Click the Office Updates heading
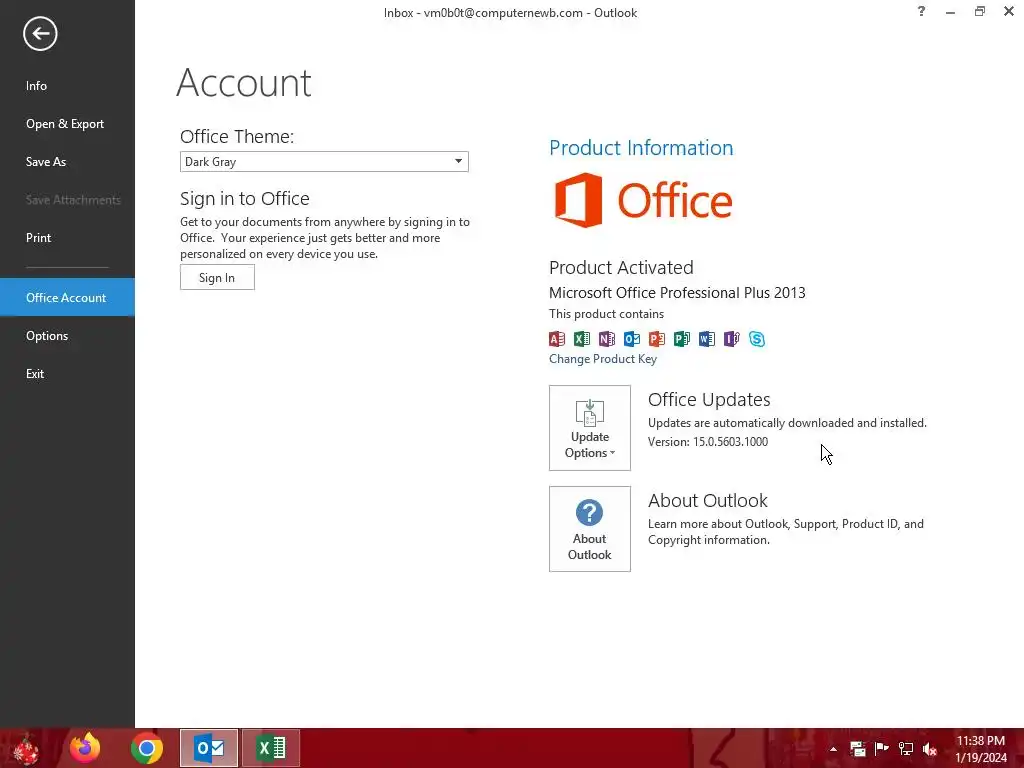Viewport: 1024px width, 768px height. 709,399
